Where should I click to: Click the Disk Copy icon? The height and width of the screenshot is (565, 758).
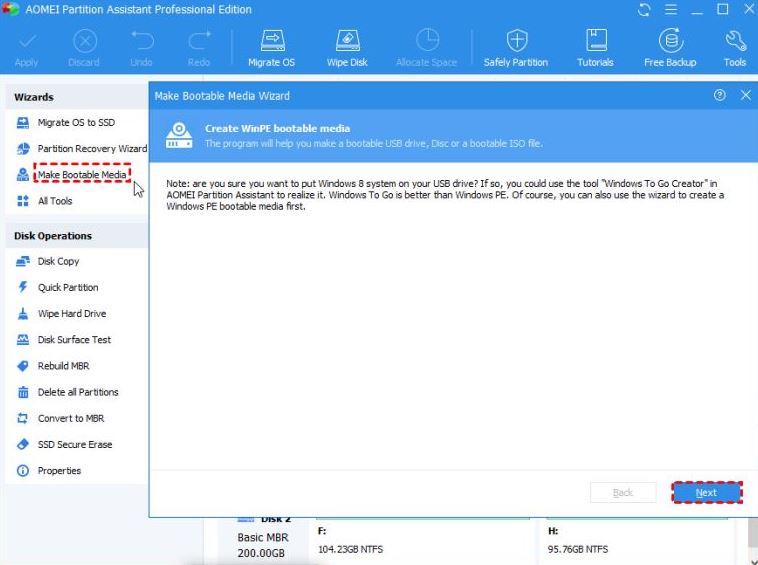[23, 261]
